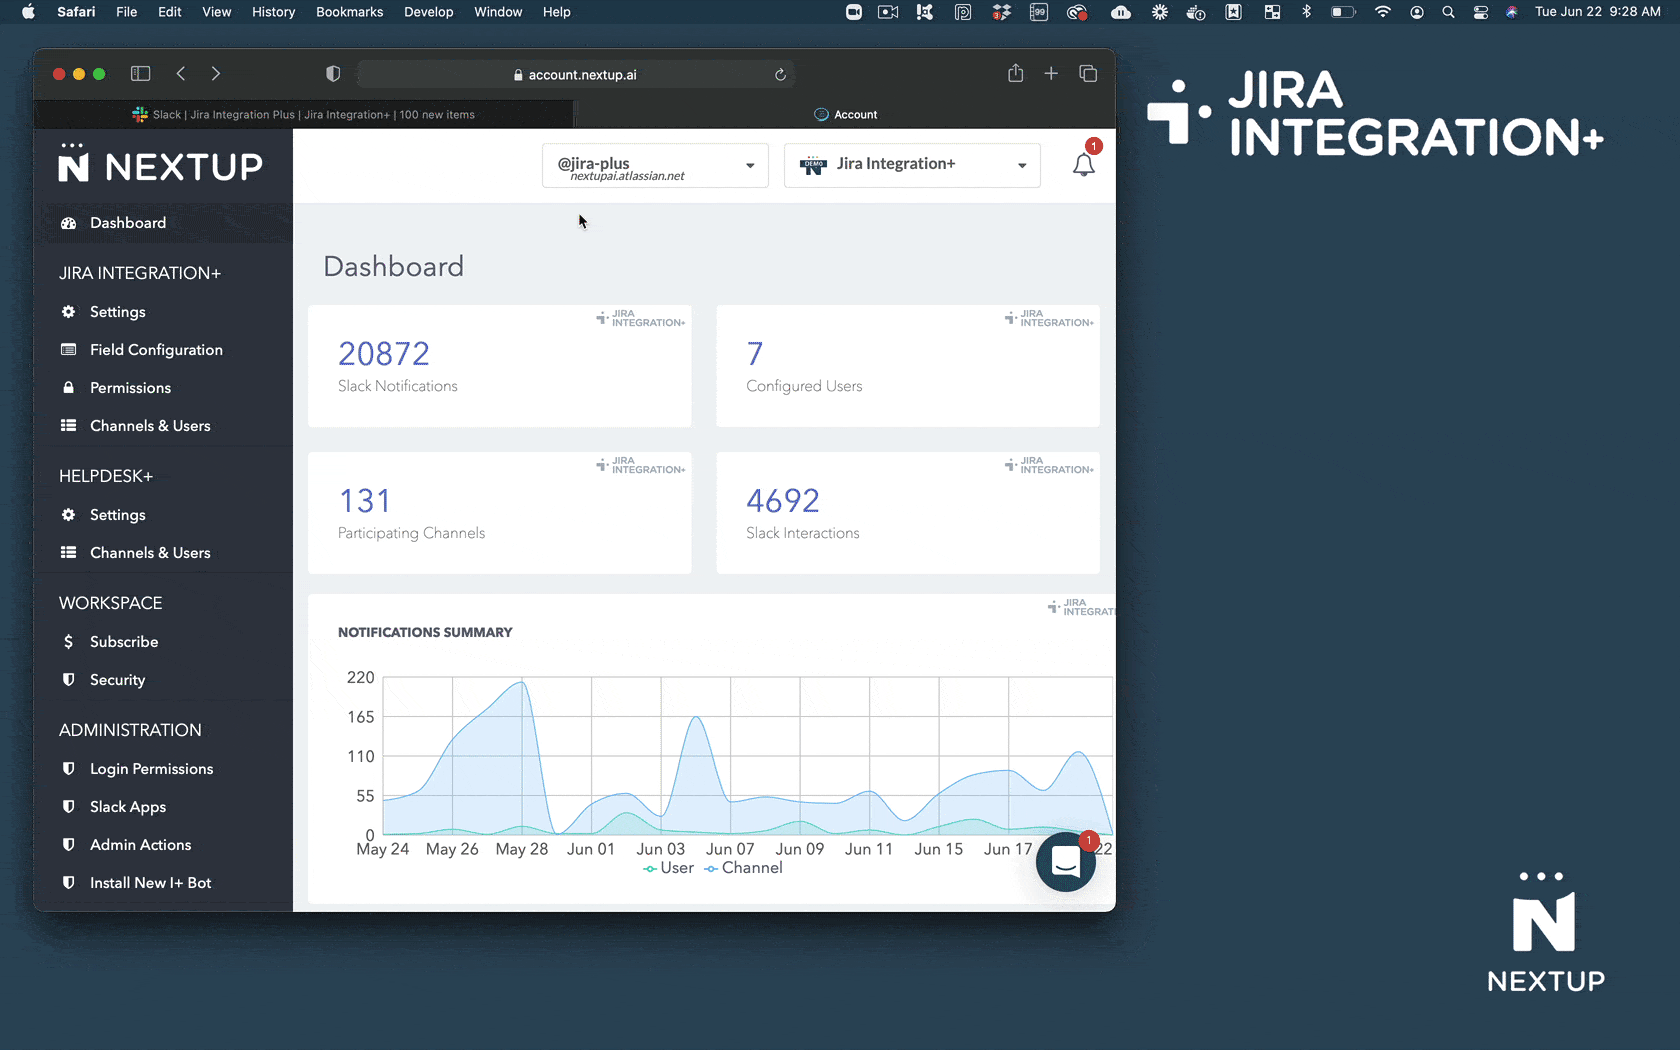The width and height of the screenshot is (1680, 1050).
Task: Open the History menu
Action: pos(273,12)
